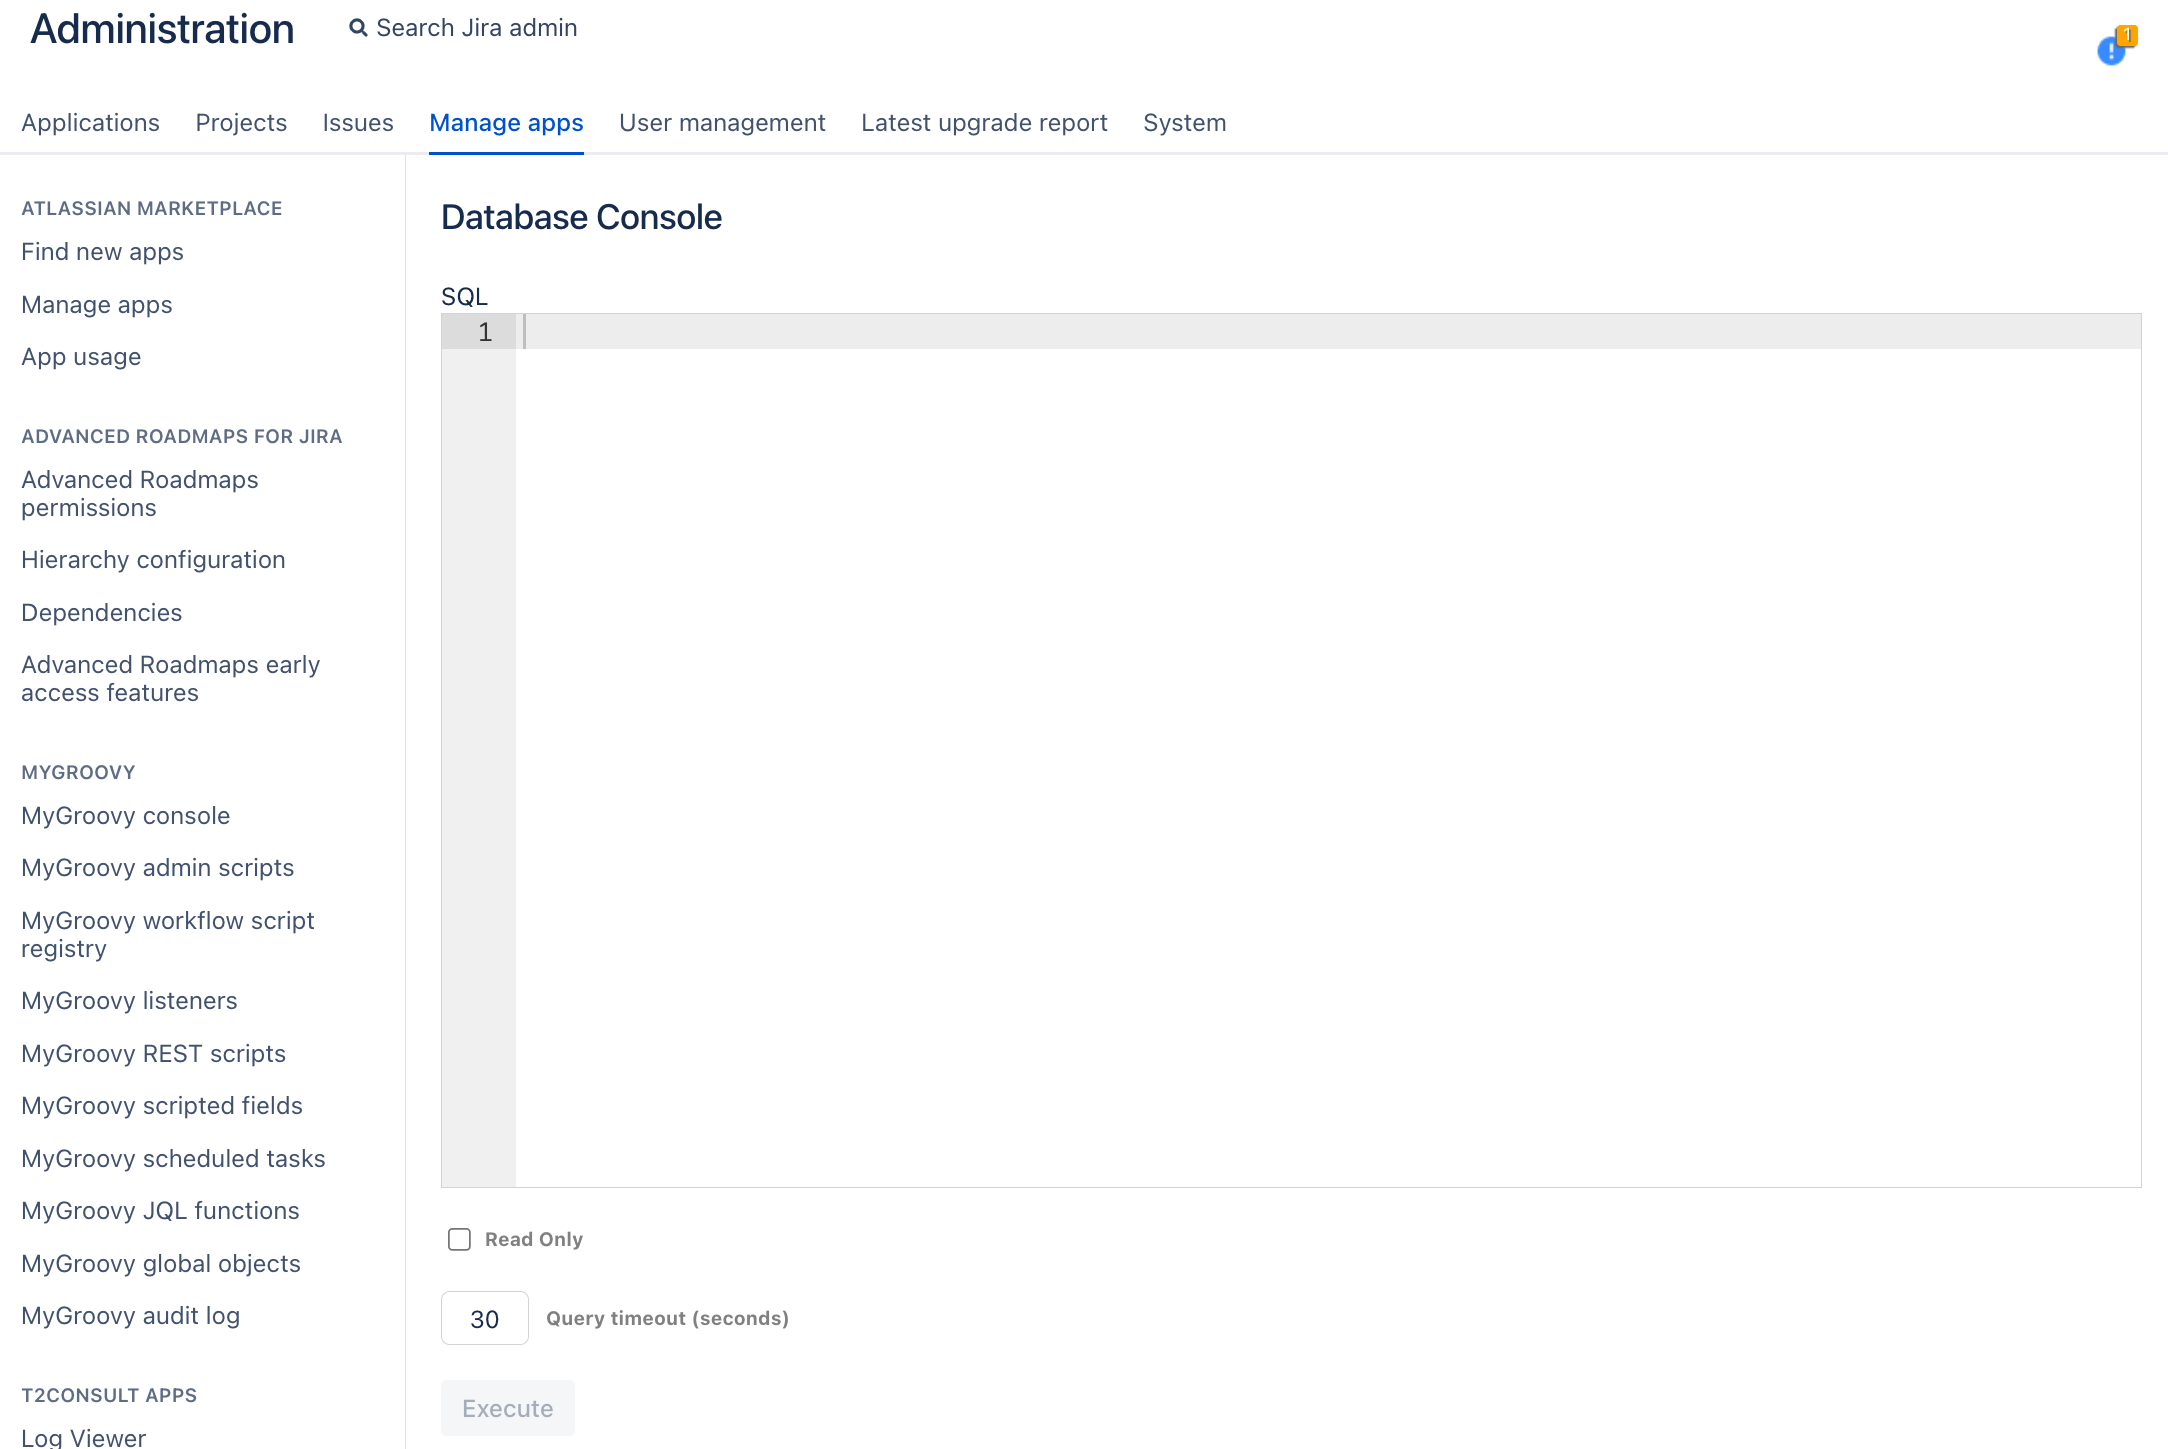Open App usage page

(x=81, y=356)
